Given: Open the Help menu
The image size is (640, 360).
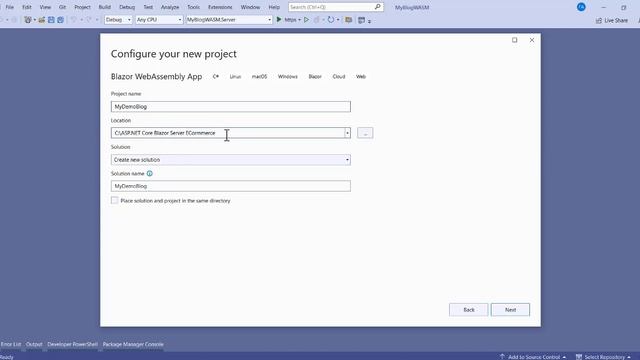Looking at the screenshot, I should click(x=274, y=7).
